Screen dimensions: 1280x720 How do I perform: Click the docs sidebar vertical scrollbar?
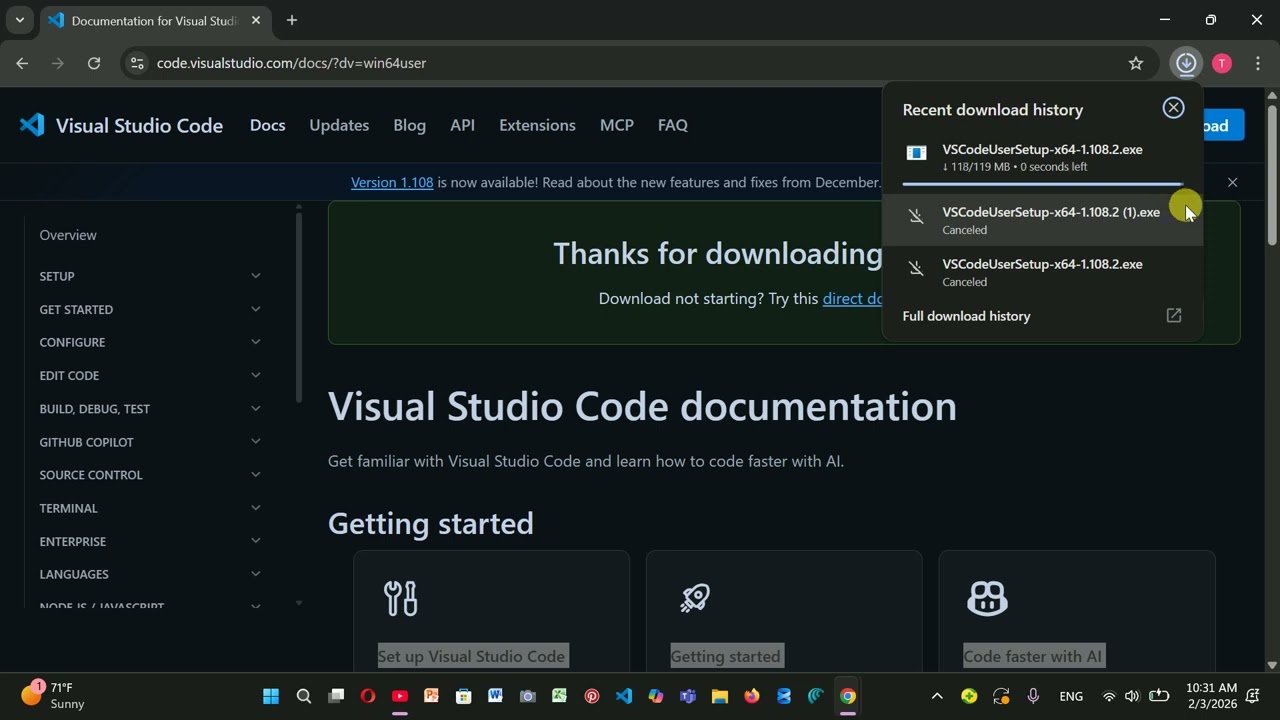(298, 310)
